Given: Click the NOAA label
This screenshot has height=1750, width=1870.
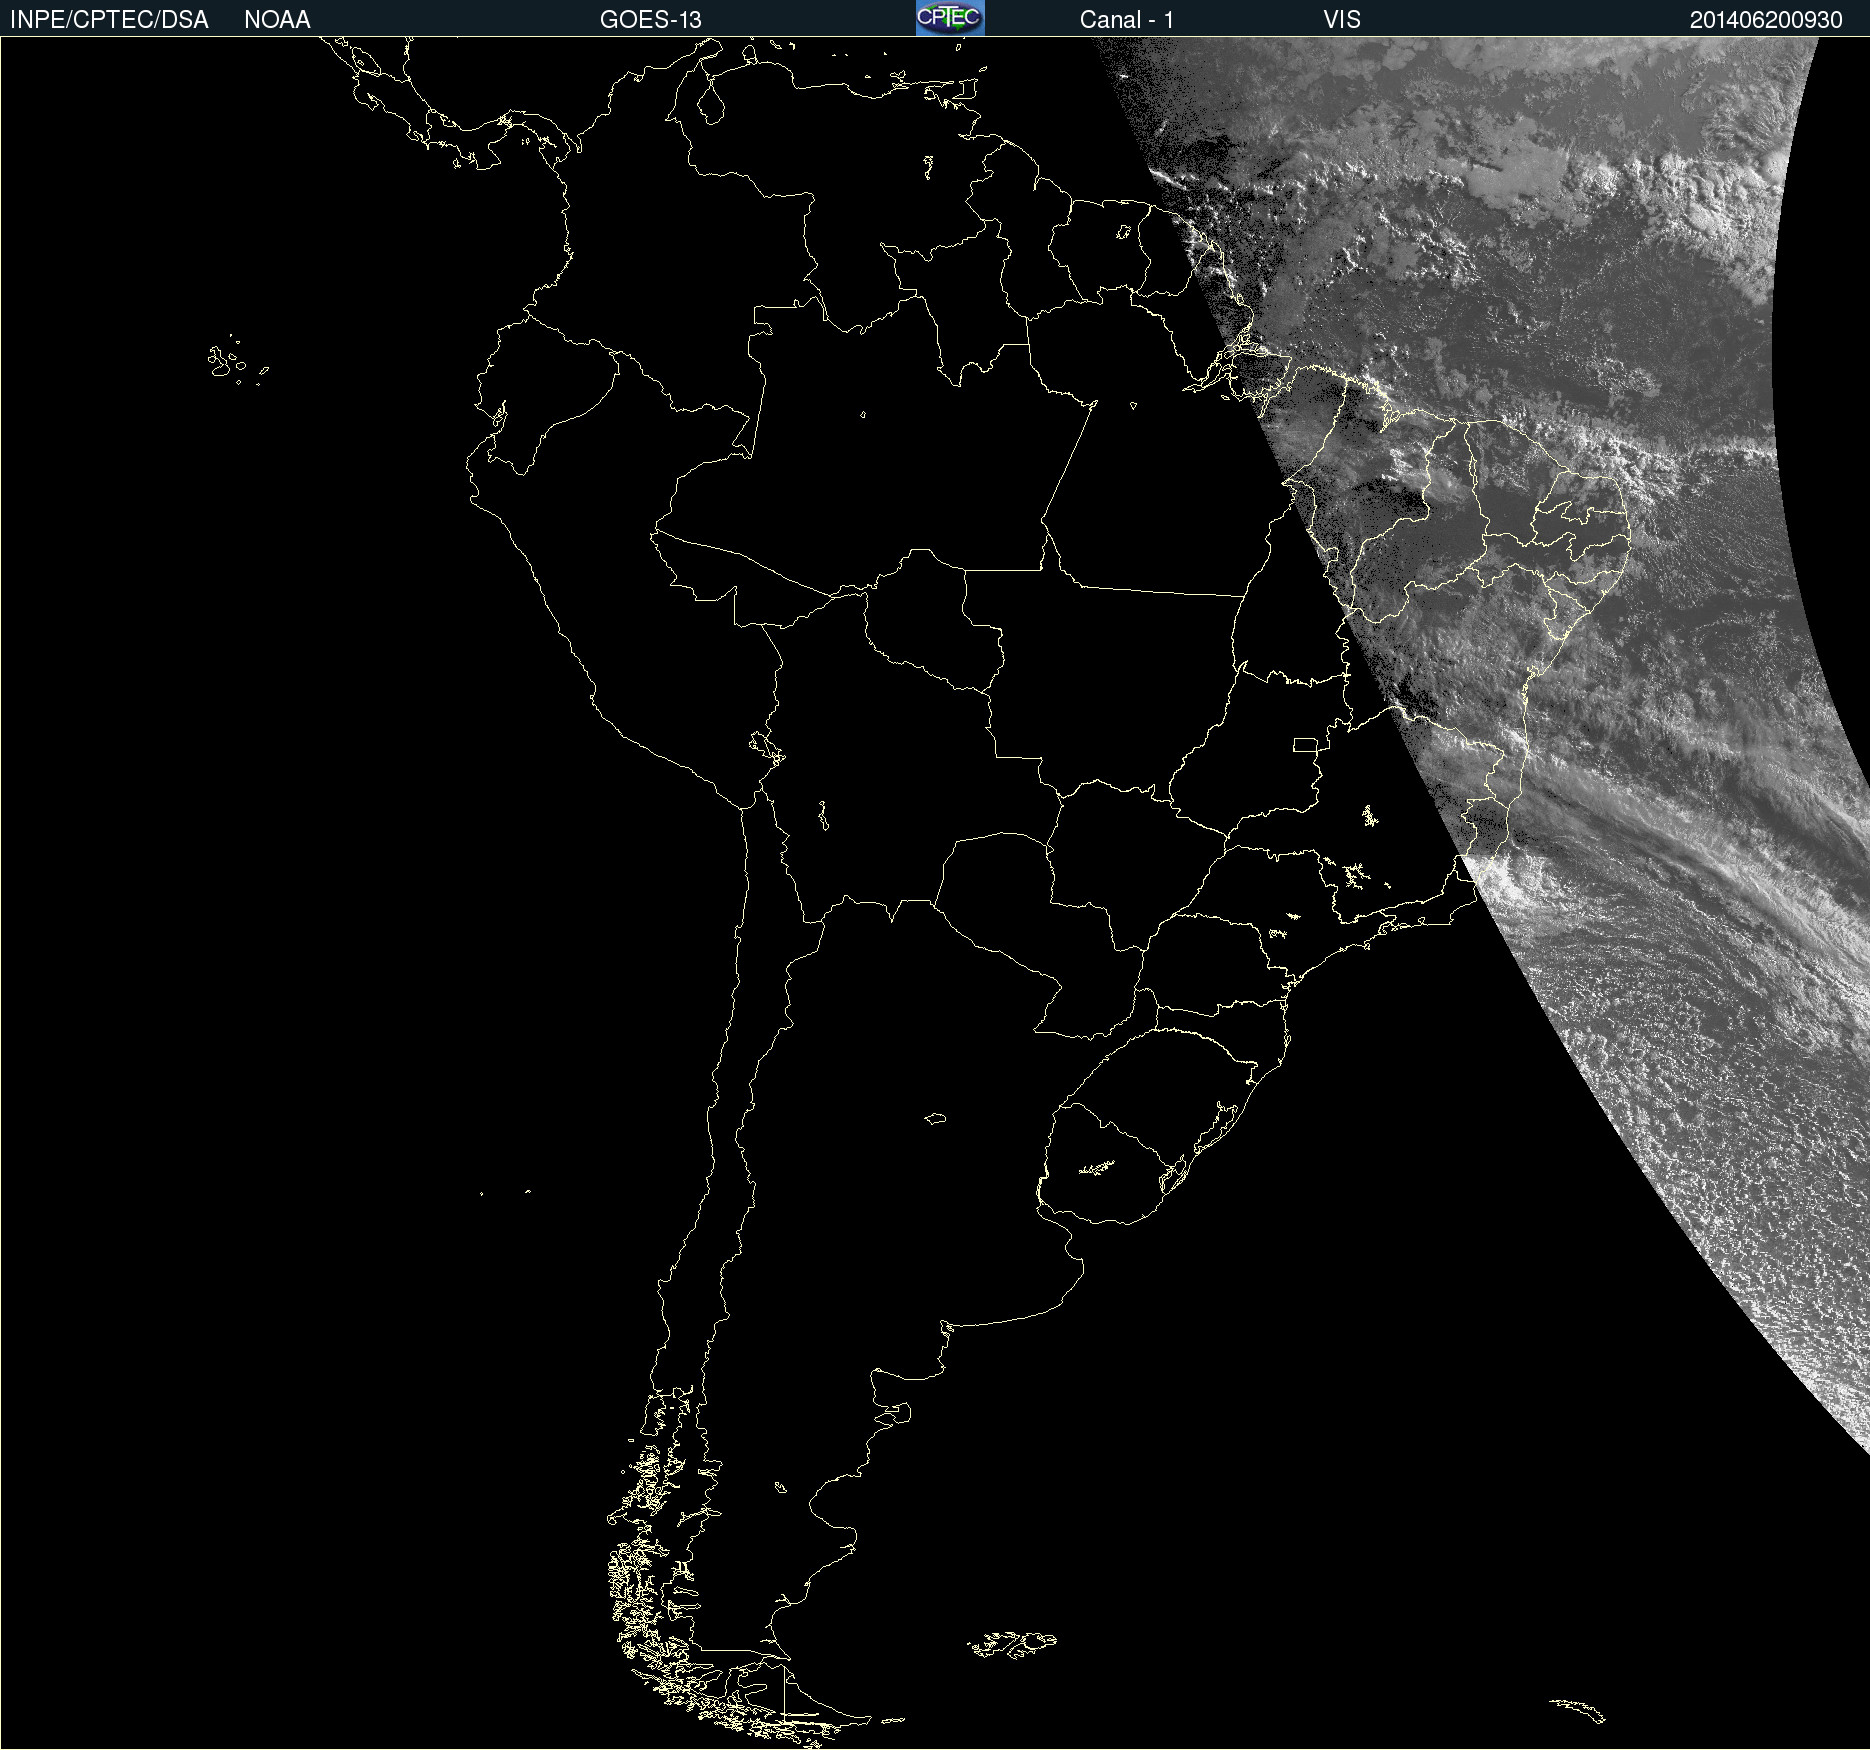Looking at the screenshot, I should pyautogui.click(x=277, y=20).
